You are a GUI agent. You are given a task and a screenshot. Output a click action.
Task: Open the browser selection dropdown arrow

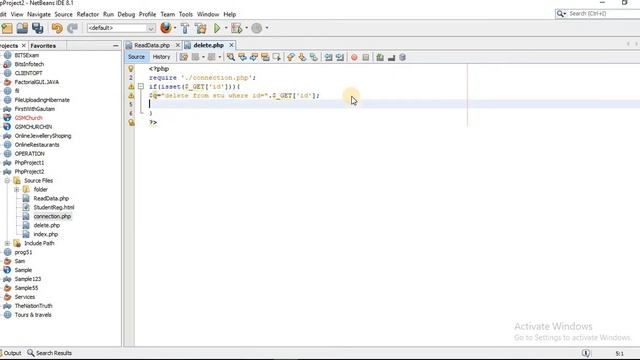pos(175,28)
